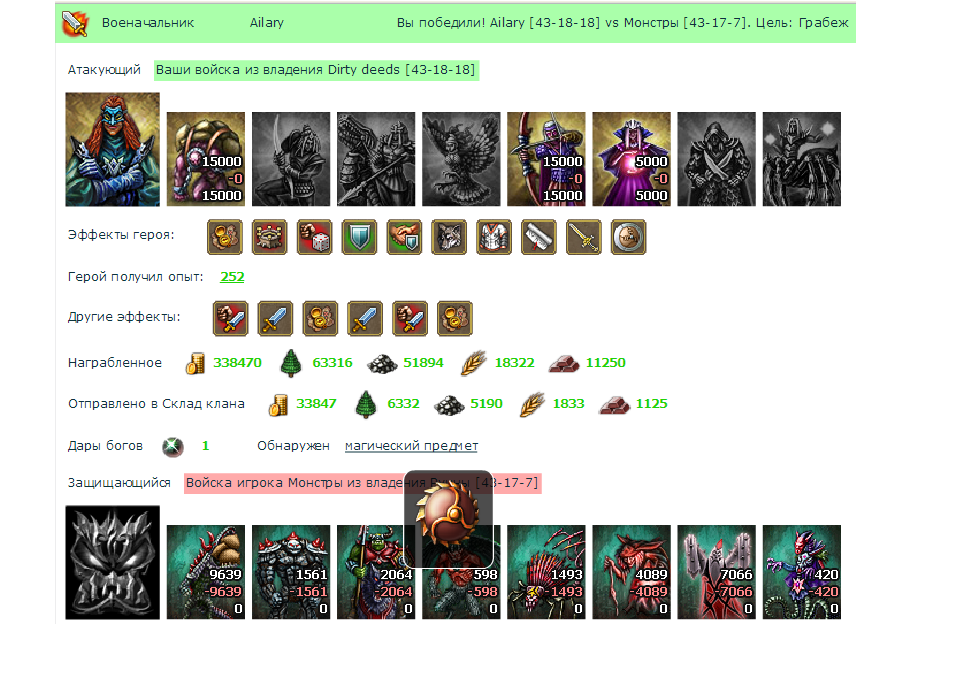The image size is (962, 683).
Task: Select the plain blue shield hero effect
Action: point(359,237)
